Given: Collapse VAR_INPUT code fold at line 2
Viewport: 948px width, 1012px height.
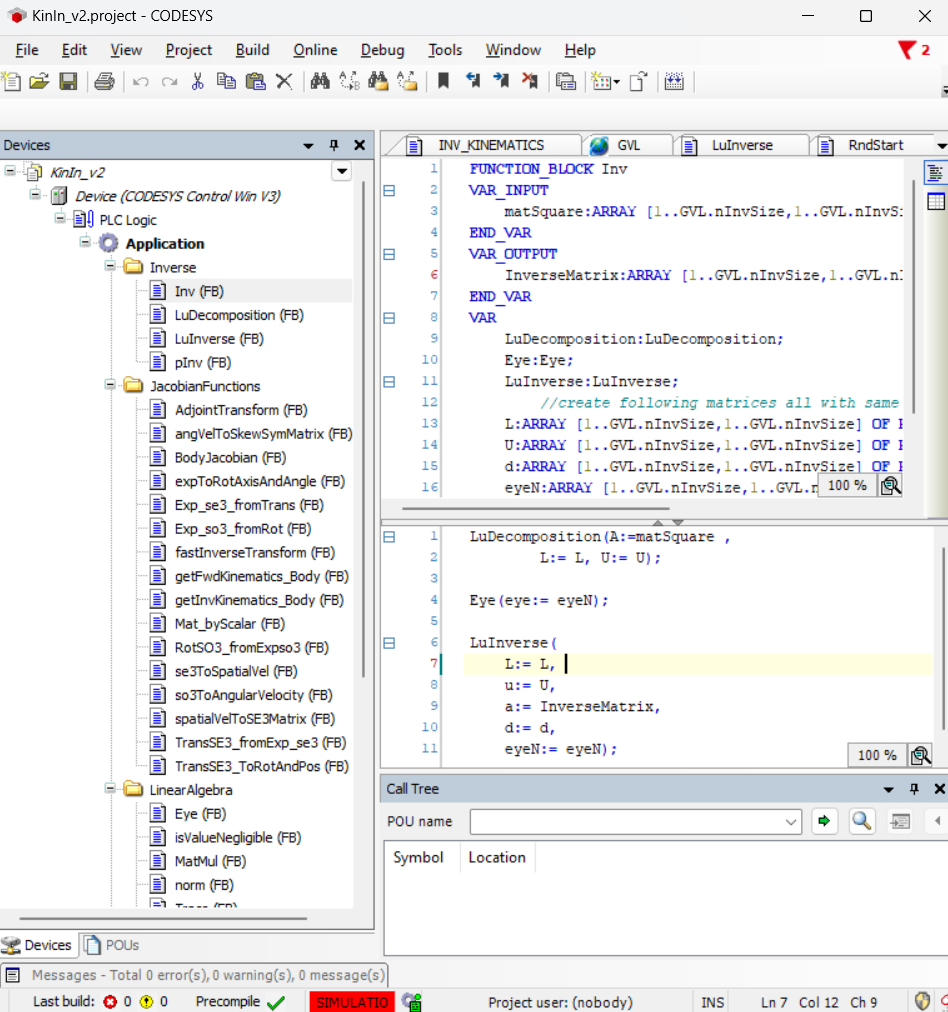Looking at the screenshot, I should pyautogui.click(x=389, y=190).
